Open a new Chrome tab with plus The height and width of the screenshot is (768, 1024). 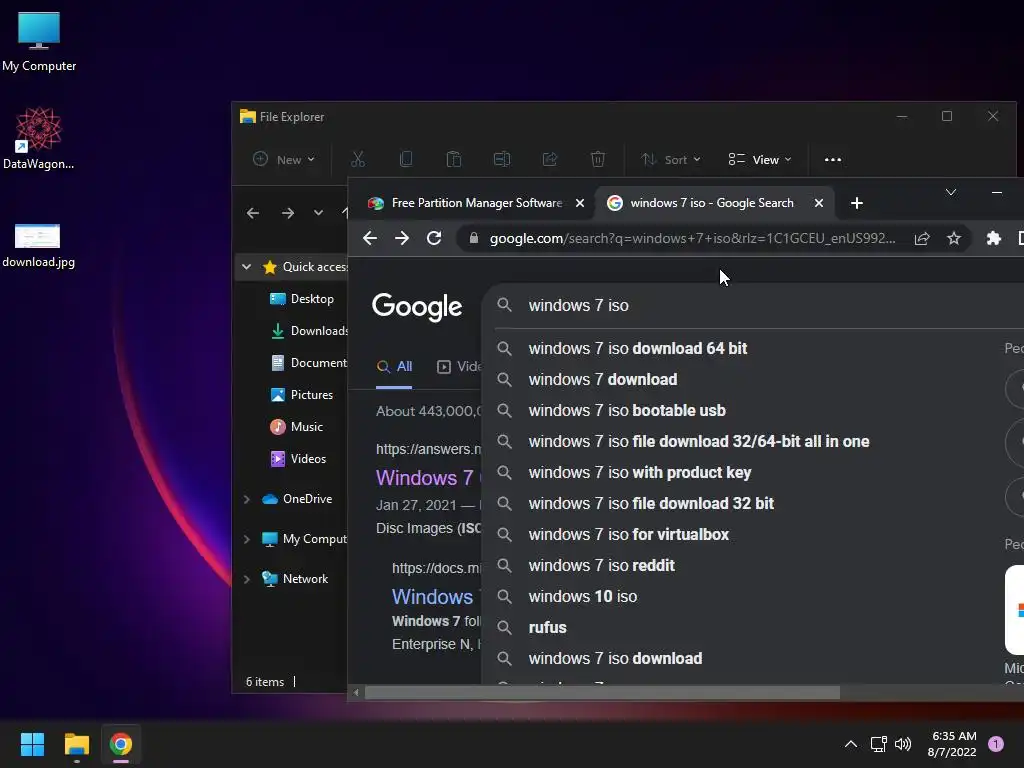[x=857, y=203]
